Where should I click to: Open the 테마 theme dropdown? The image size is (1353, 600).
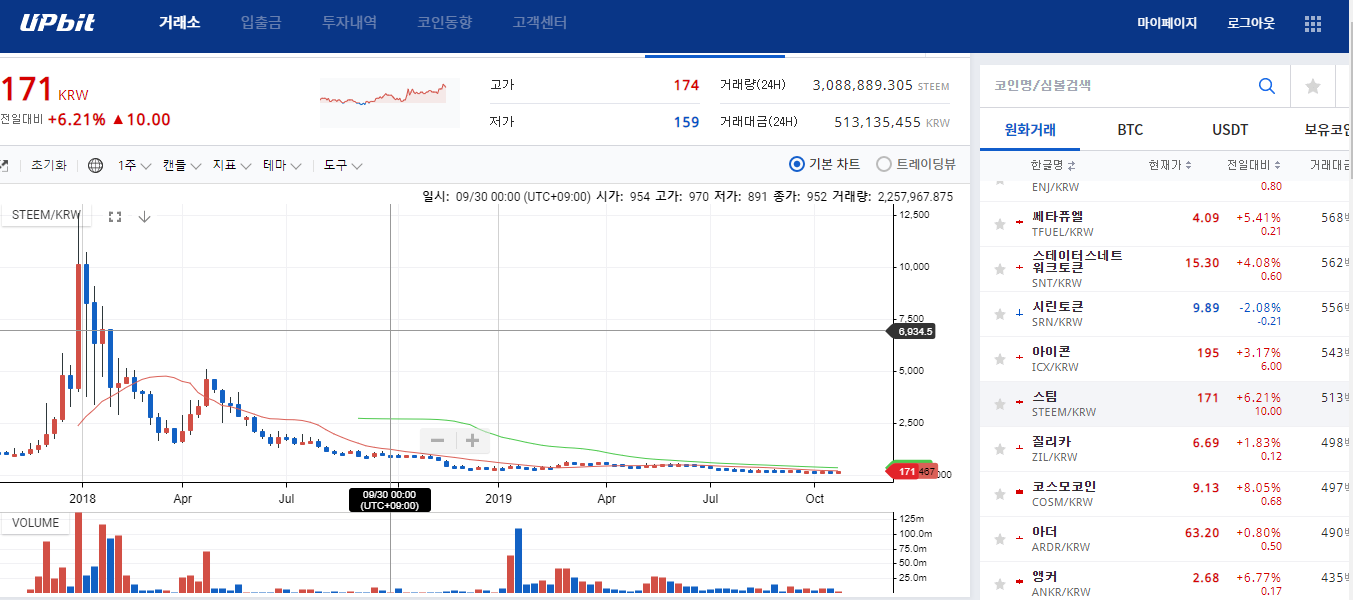coord(282,165)
